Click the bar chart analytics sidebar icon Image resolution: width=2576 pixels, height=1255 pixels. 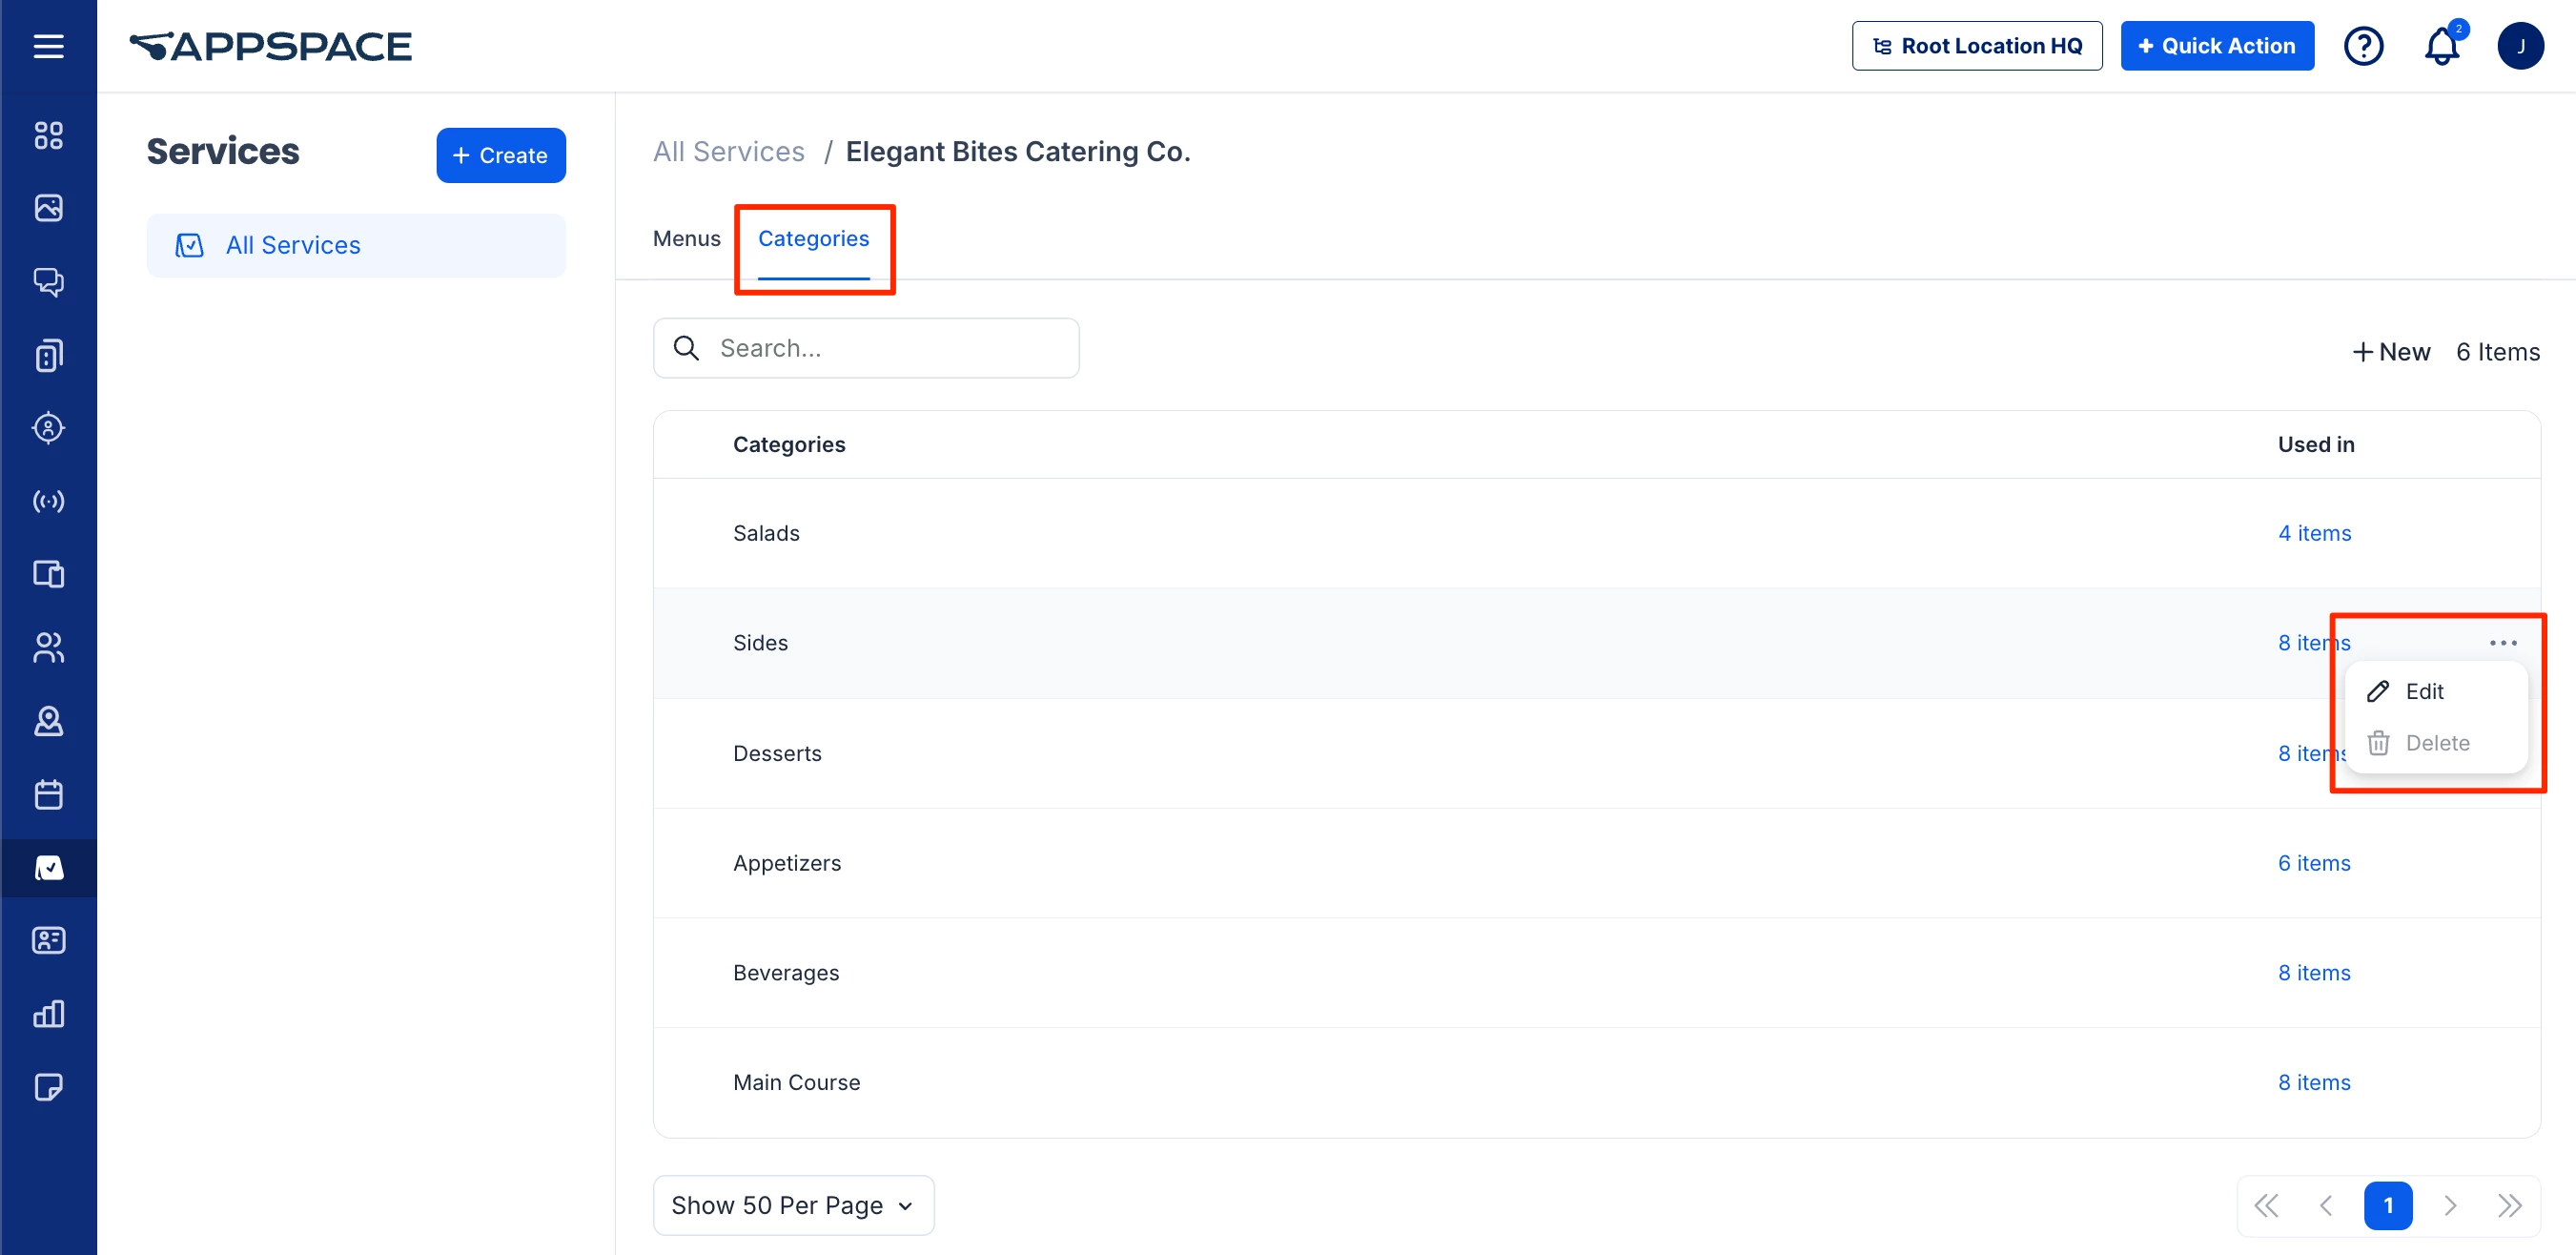click(48, 1014)
